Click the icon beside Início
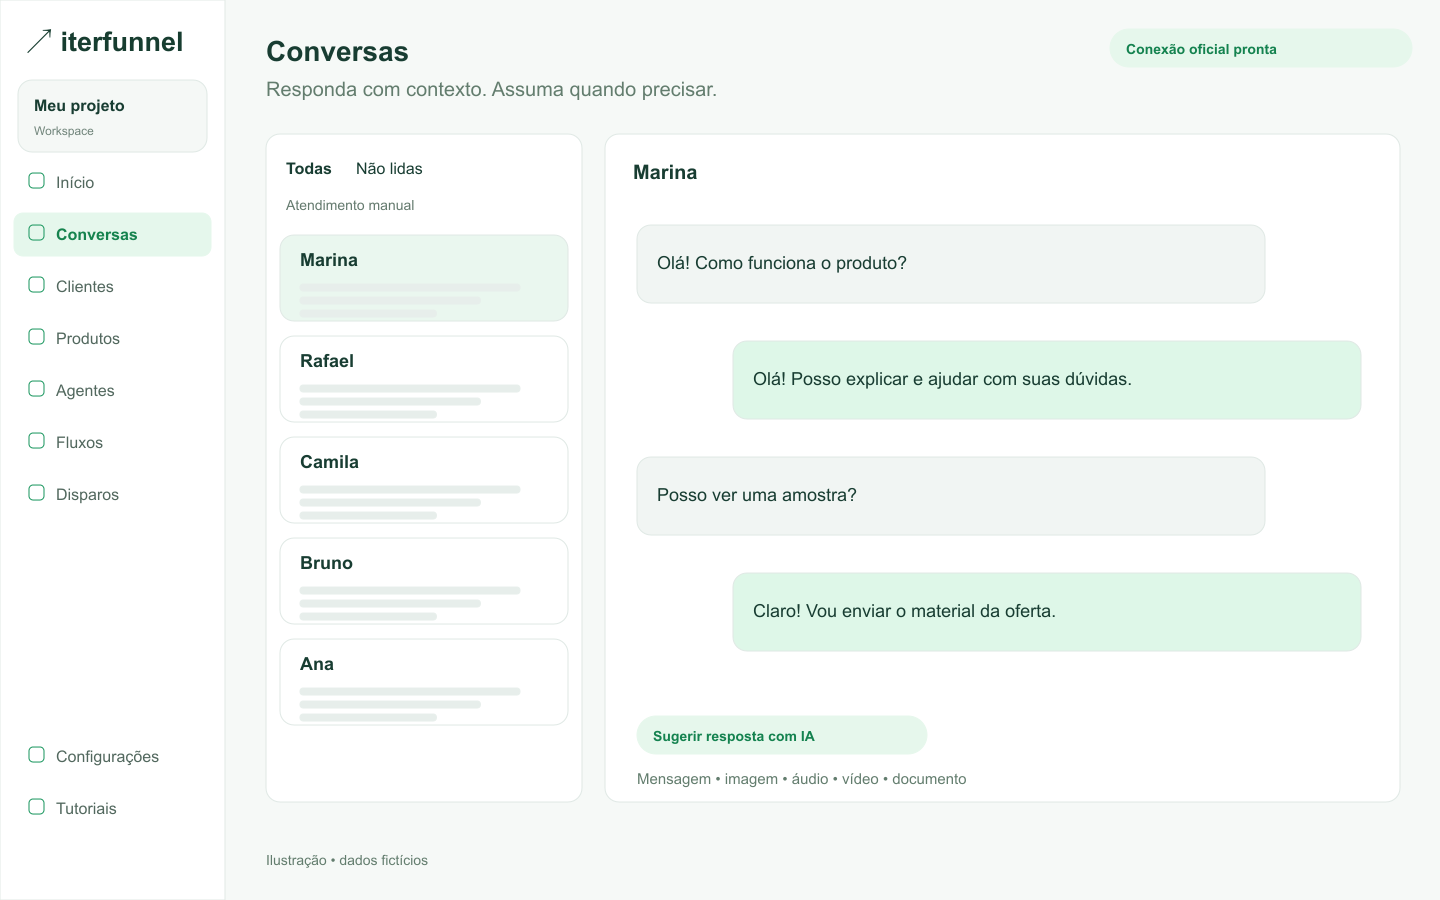This screenshot has height=900, width=1440. (37, 181)
